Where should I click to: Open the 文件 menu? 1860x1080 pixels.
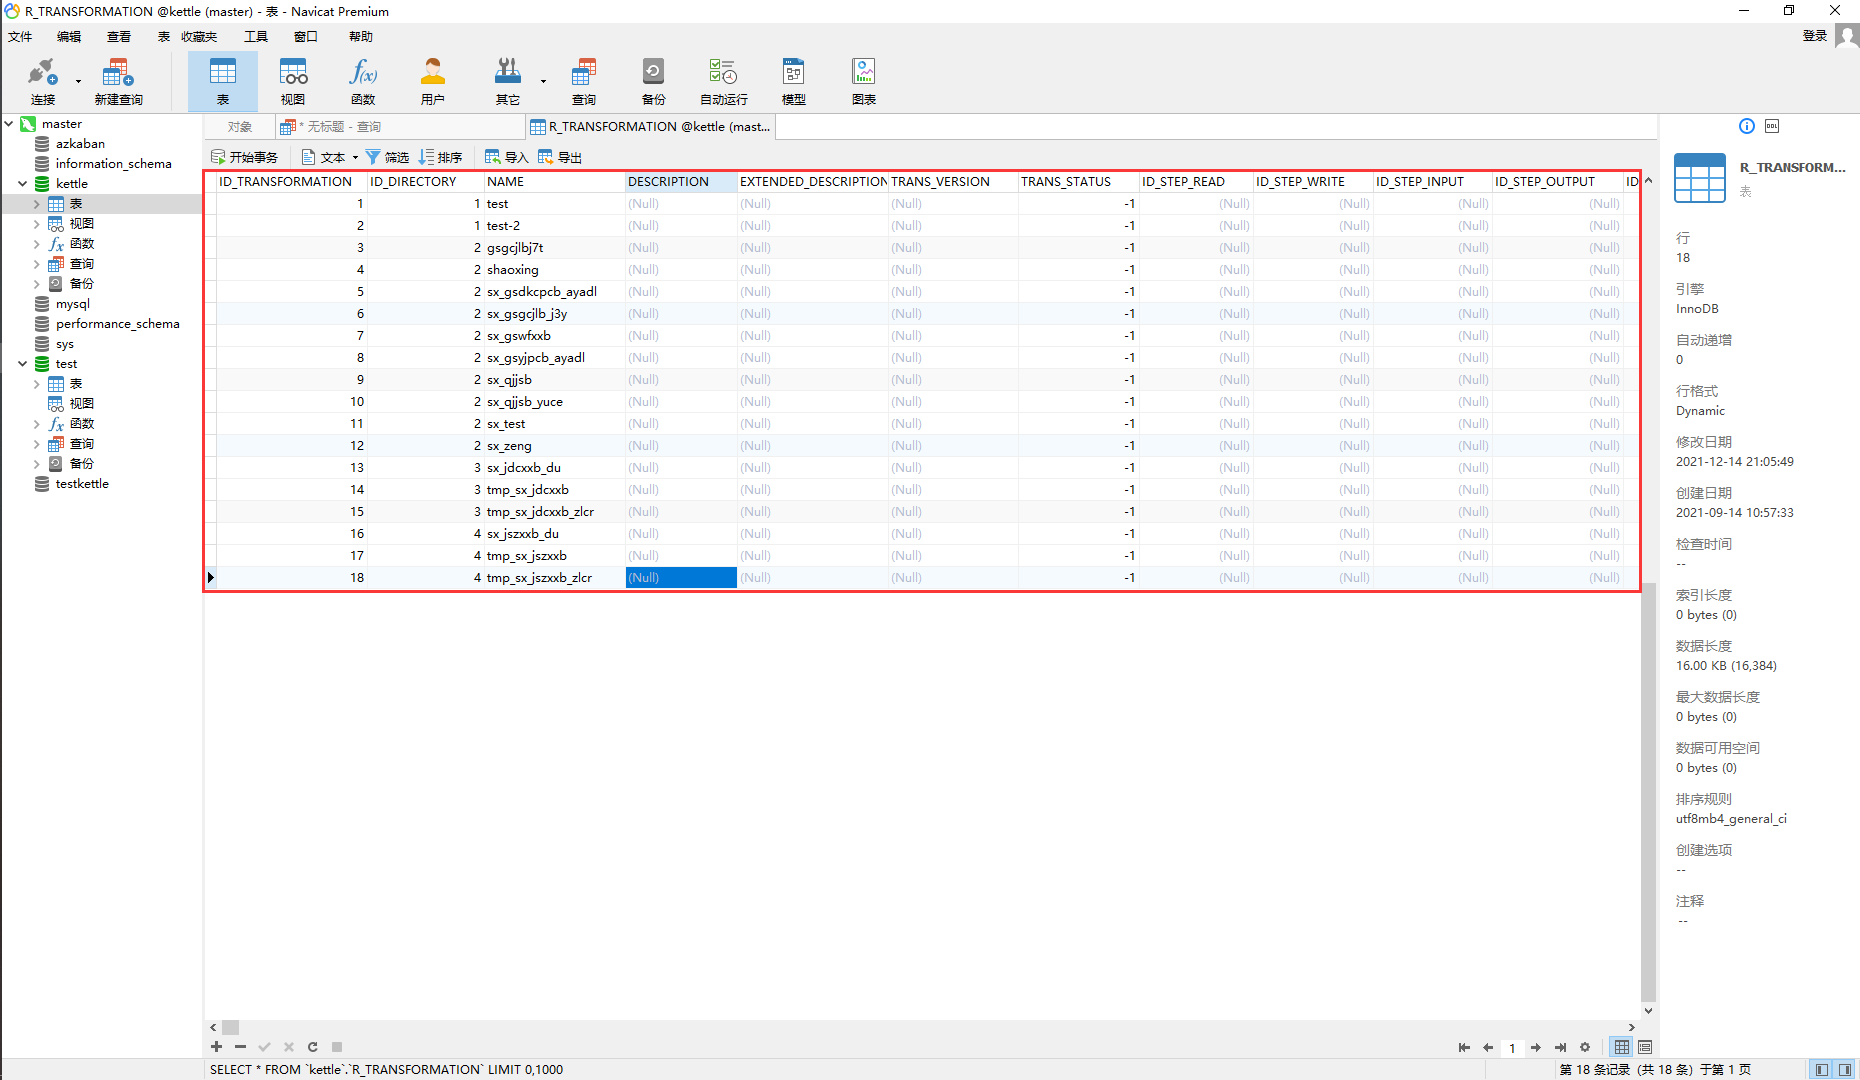20,36
